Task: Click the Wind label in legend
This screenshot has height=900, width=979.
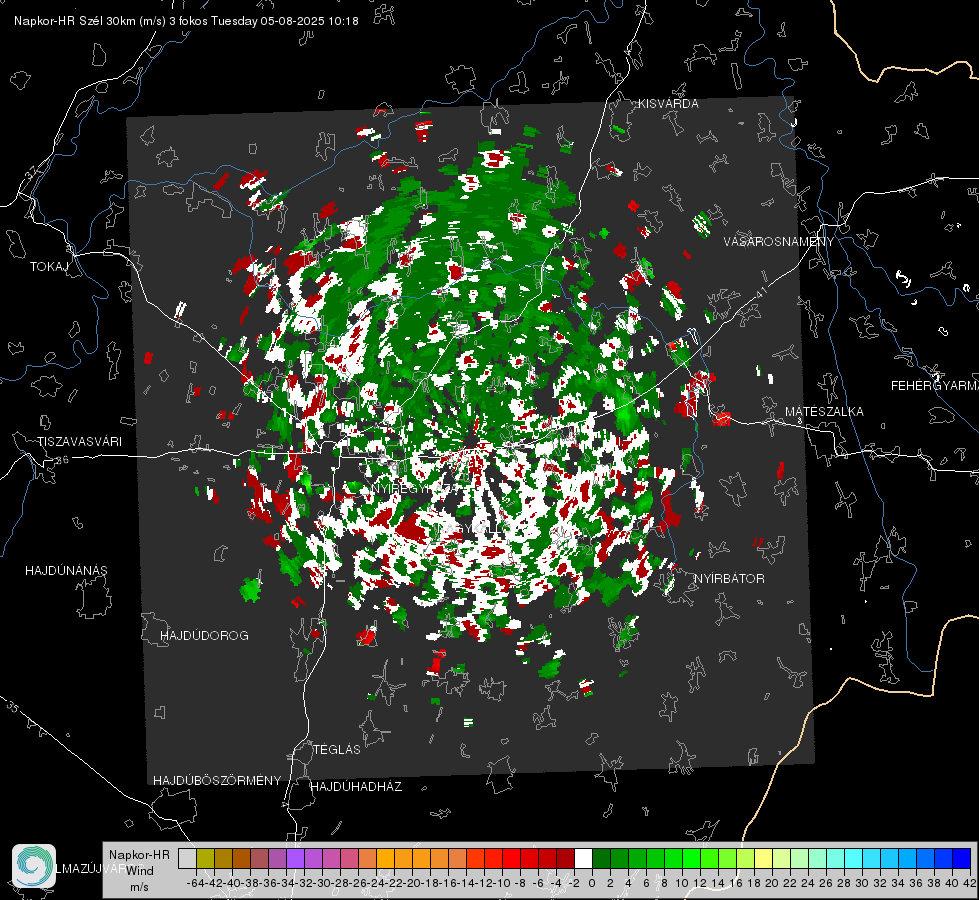Action: pos(140,871)
